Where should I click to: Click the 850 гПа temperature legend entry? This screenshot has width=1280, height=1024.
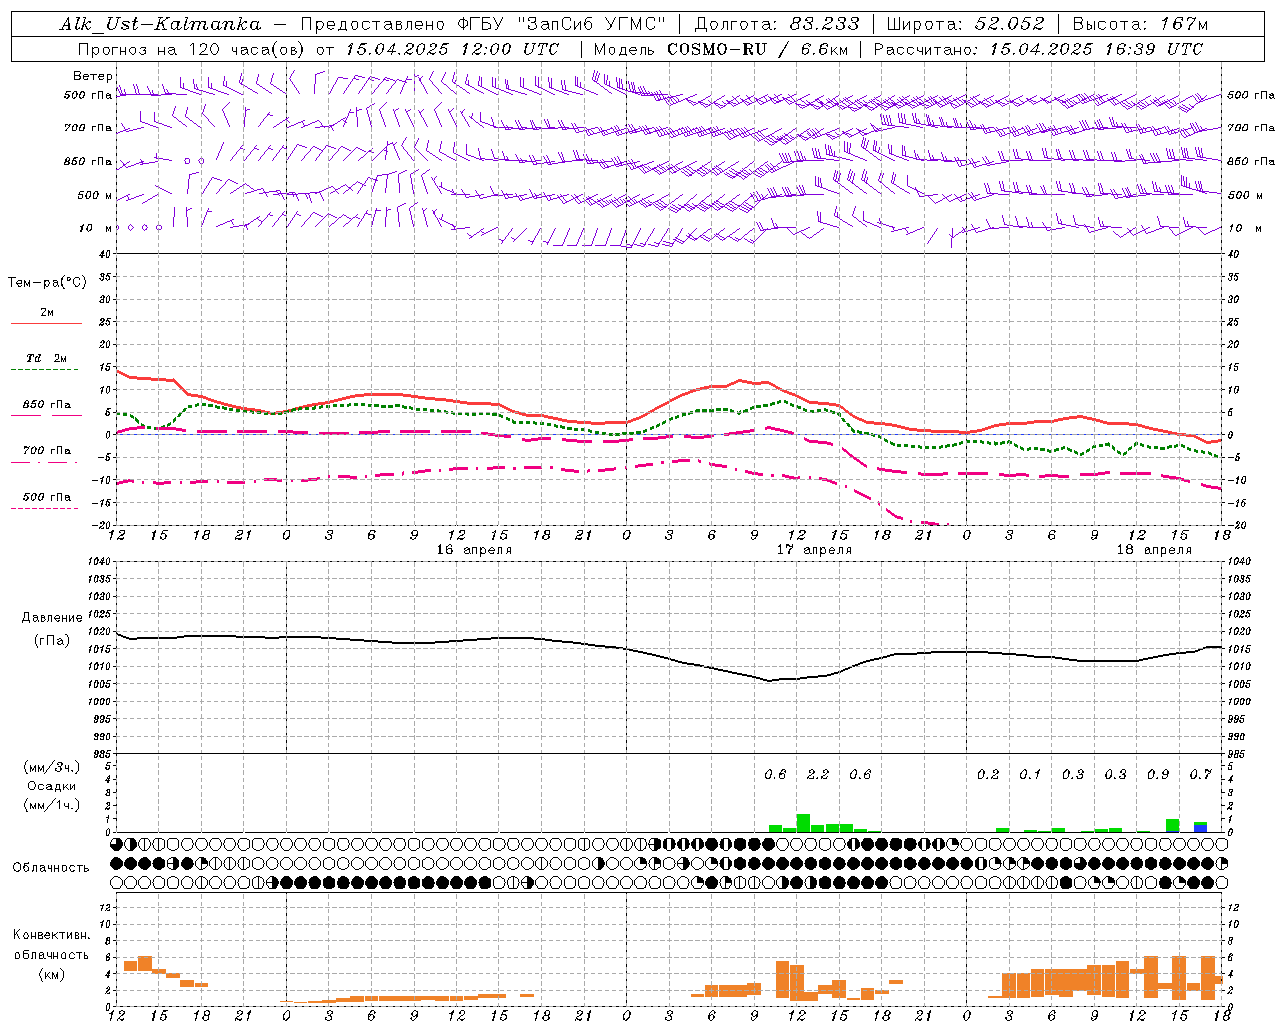46,405
